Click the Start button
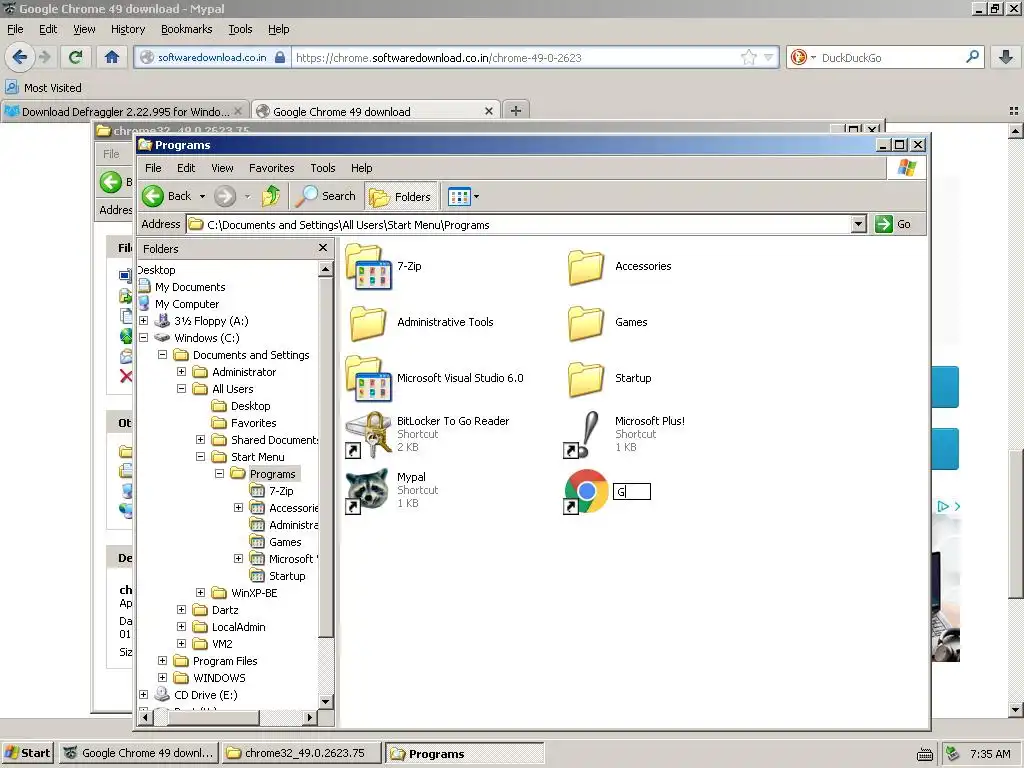Screen dimensions: 1024x768 click(27, 753)
